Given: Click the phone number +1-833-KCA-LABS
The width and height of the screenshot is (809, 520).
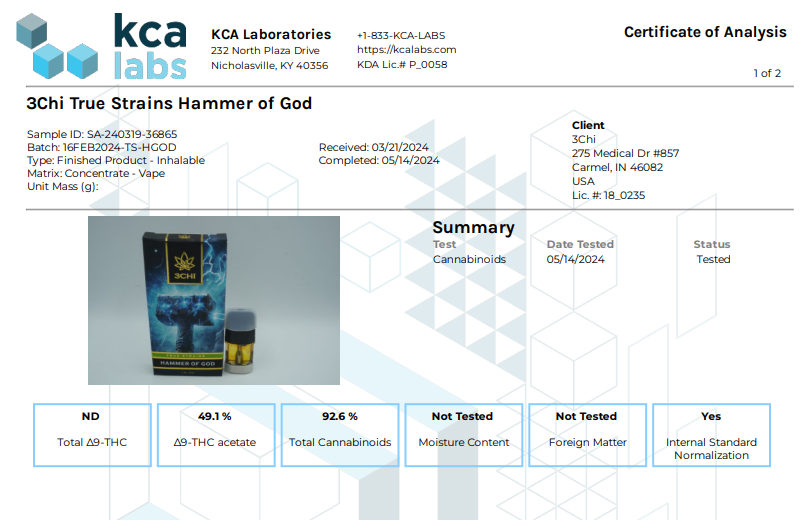Looking at the screenshot, I should click(x=401, y=36).
